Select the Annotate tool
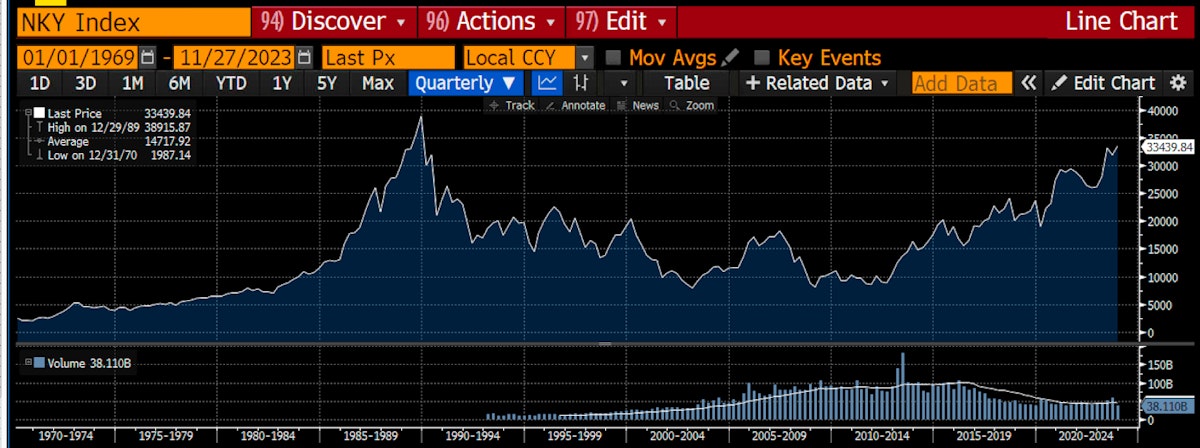The image size is (1200, 448). [576, 105]
